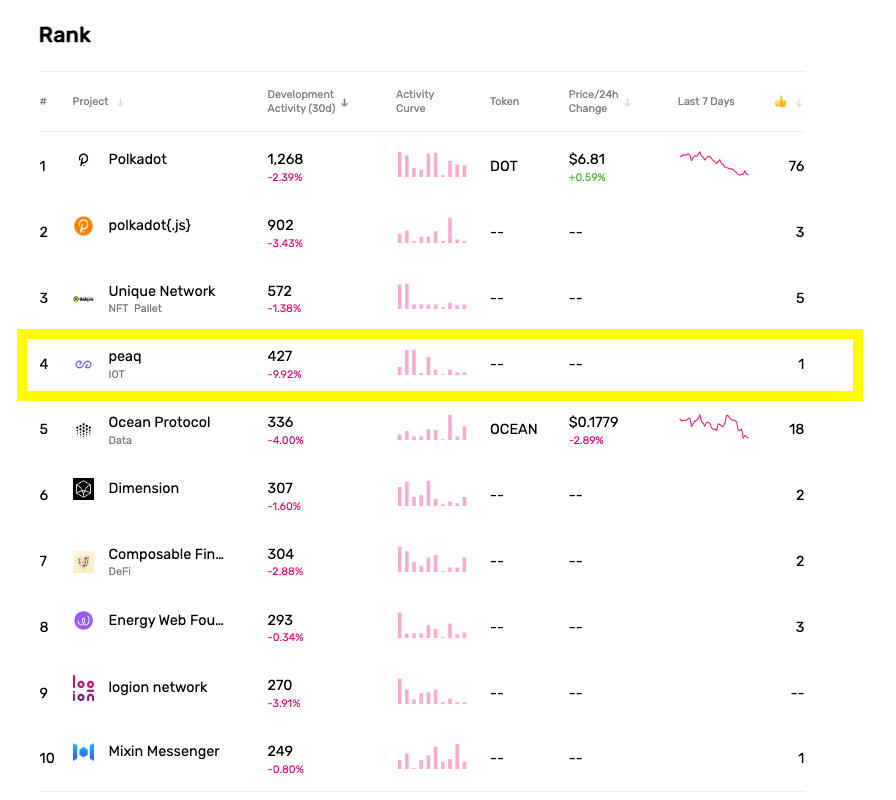
Task: Click the Data tag under Ocean Protocol
Action: pyautogui.click(x=120, y=441)
